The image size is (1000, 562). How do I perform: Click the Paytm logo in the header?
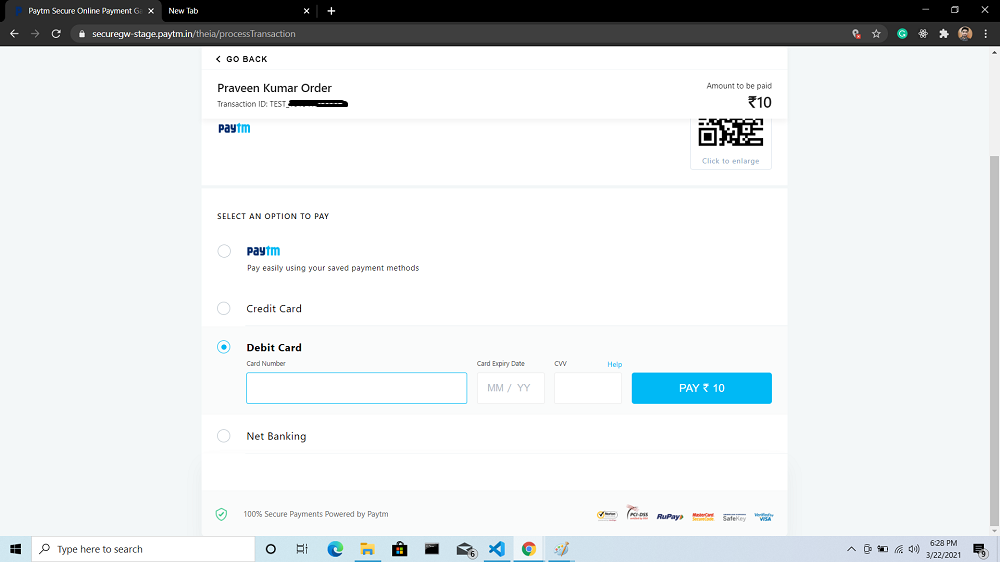coord(234,128)
